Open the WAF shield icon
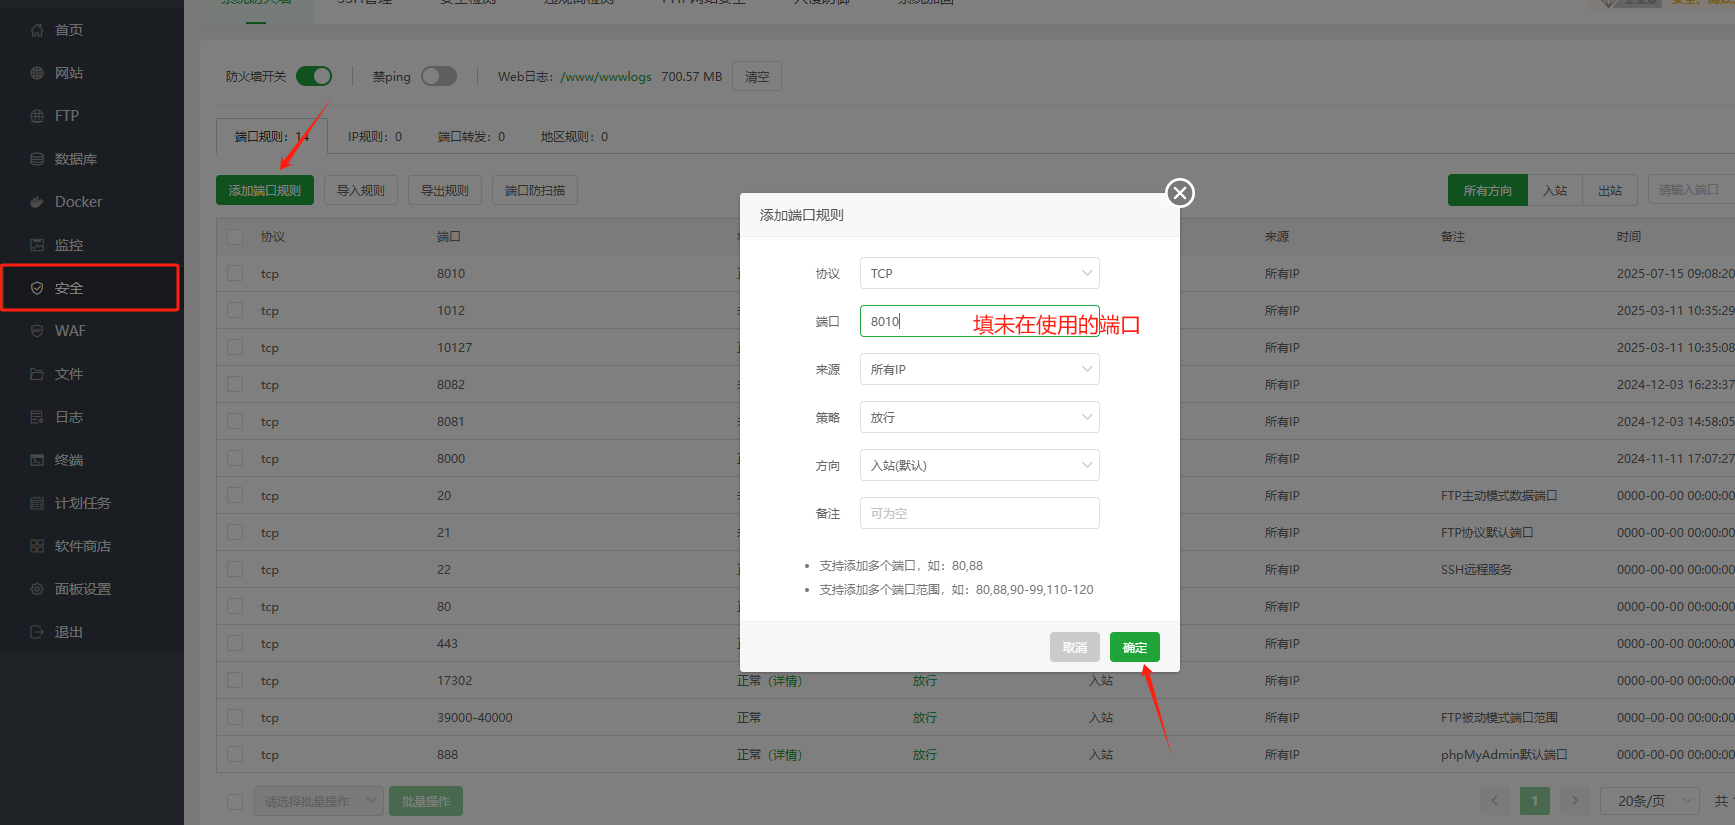The width and height of the screenshot is (1735, 825). click(37, 331)
